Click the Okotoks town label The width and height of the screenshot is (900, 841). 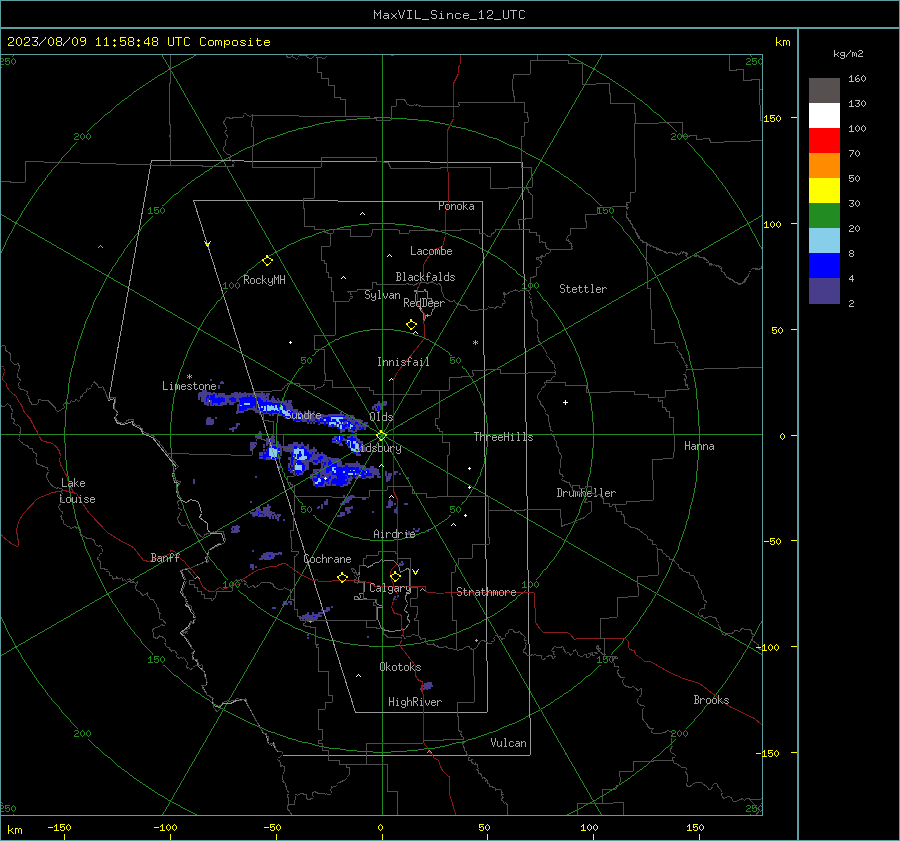coord(400,667)
